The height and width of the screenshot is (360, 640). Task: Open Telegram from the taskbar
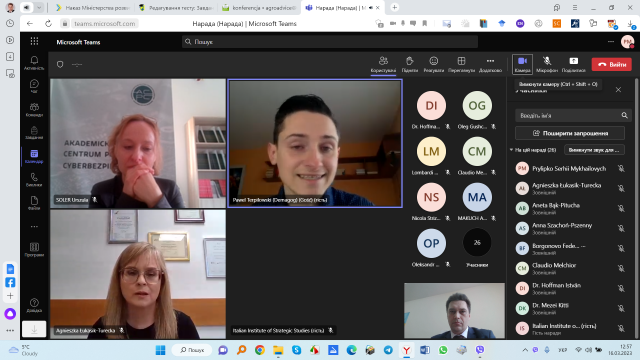click(x=388, y=350)
